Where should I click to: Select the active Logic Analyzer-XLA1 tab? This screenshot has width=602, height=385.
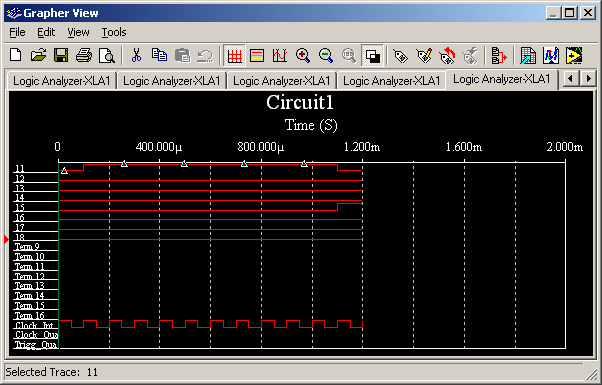pos(501,79)
